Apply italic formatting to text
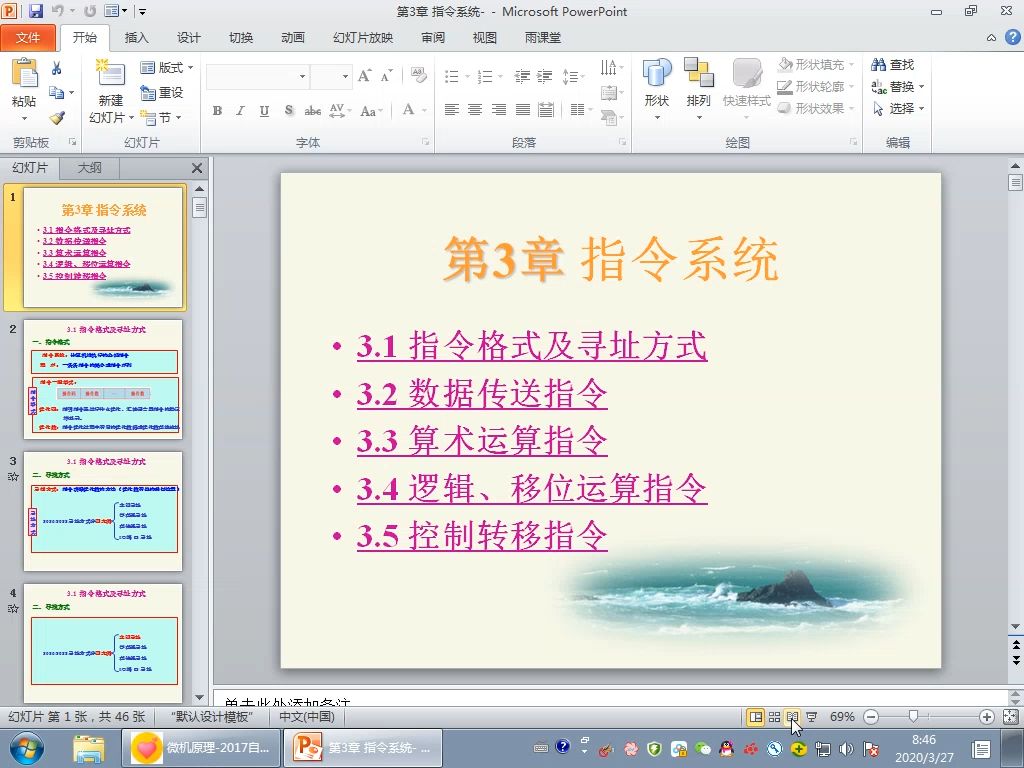 240,111
